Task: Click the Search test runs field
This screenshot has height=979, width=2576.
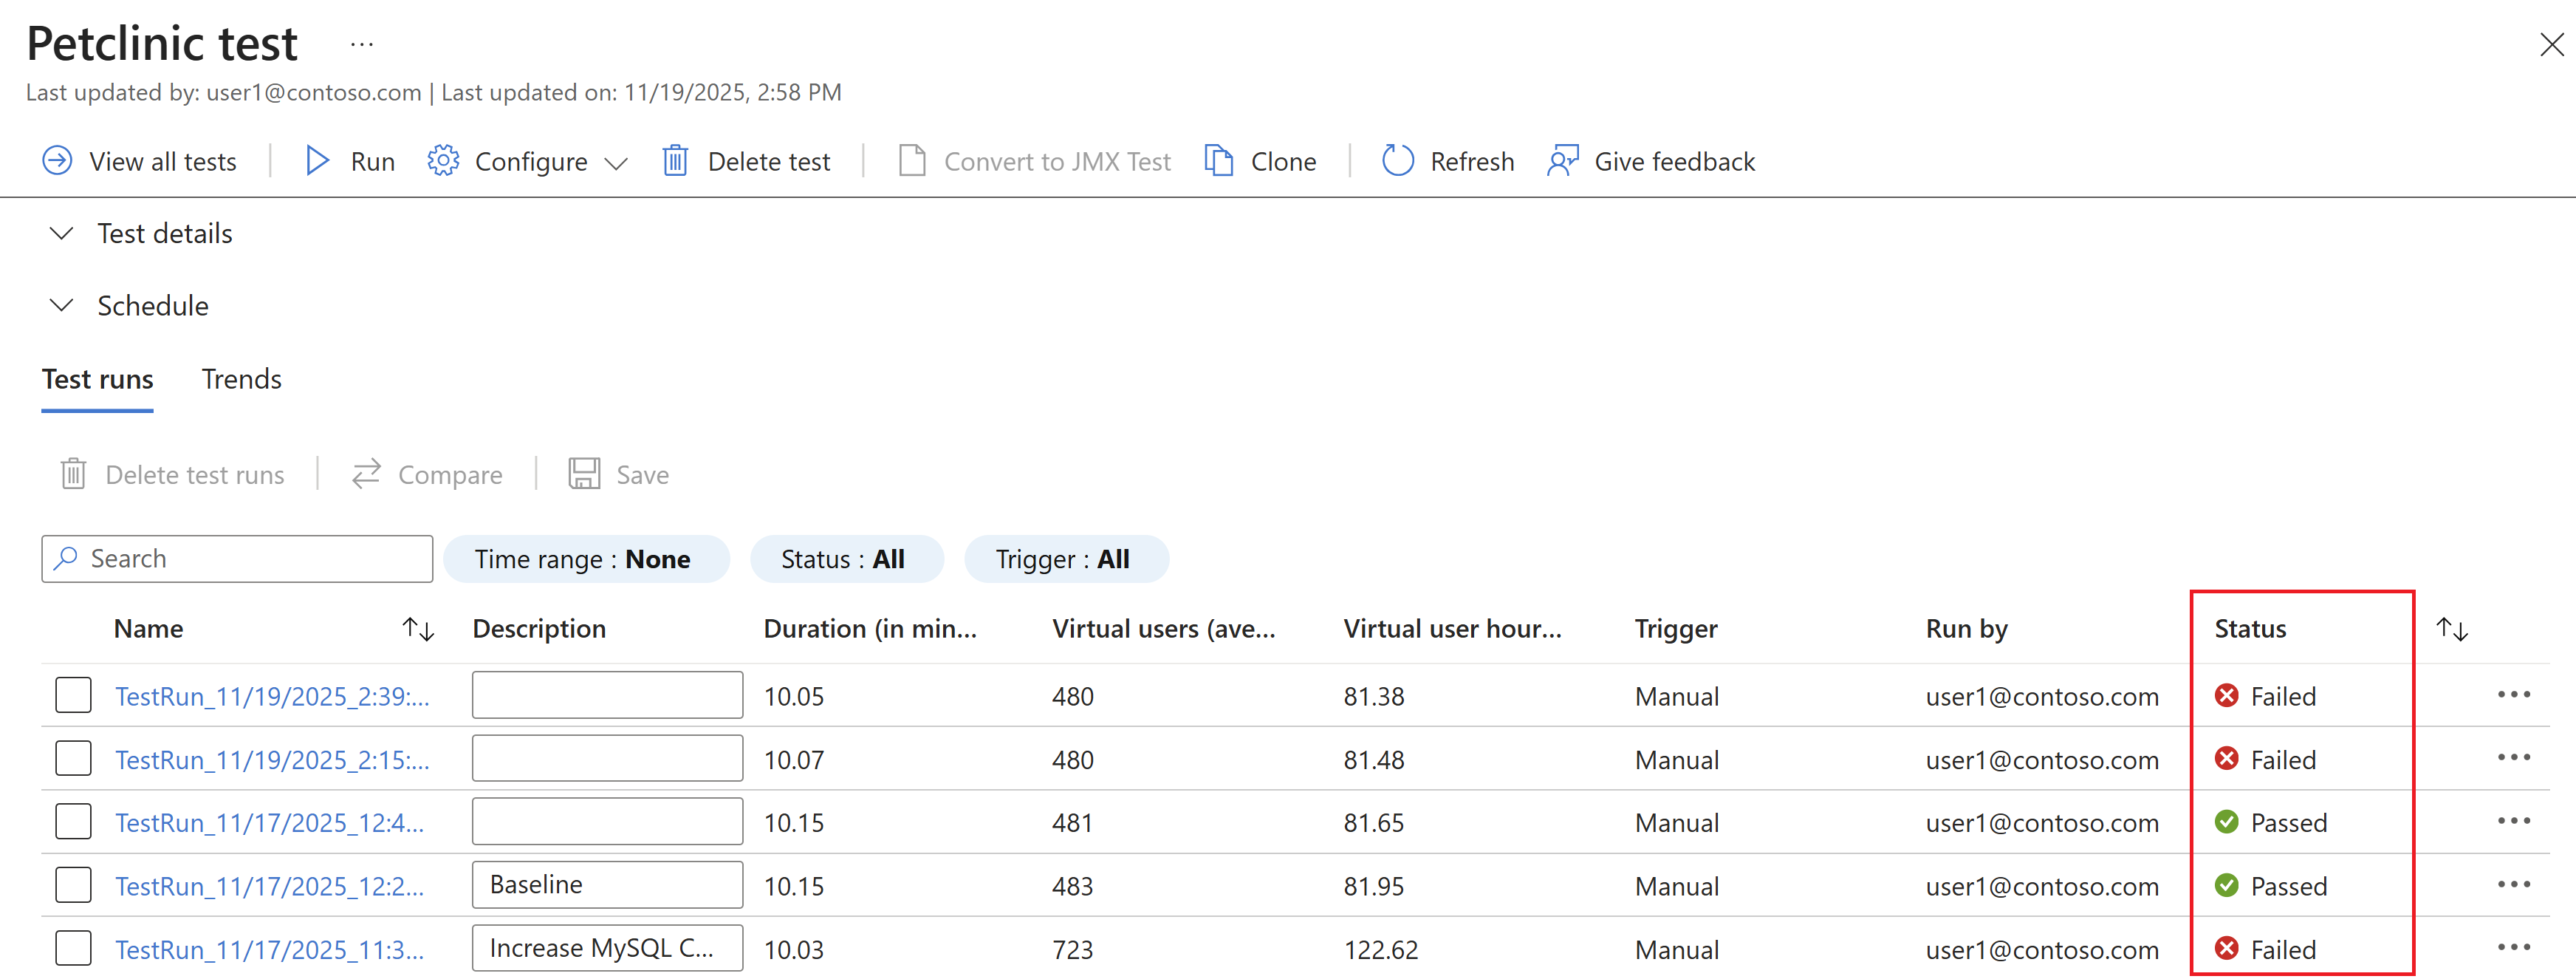Action: click(x=237, y=559)
